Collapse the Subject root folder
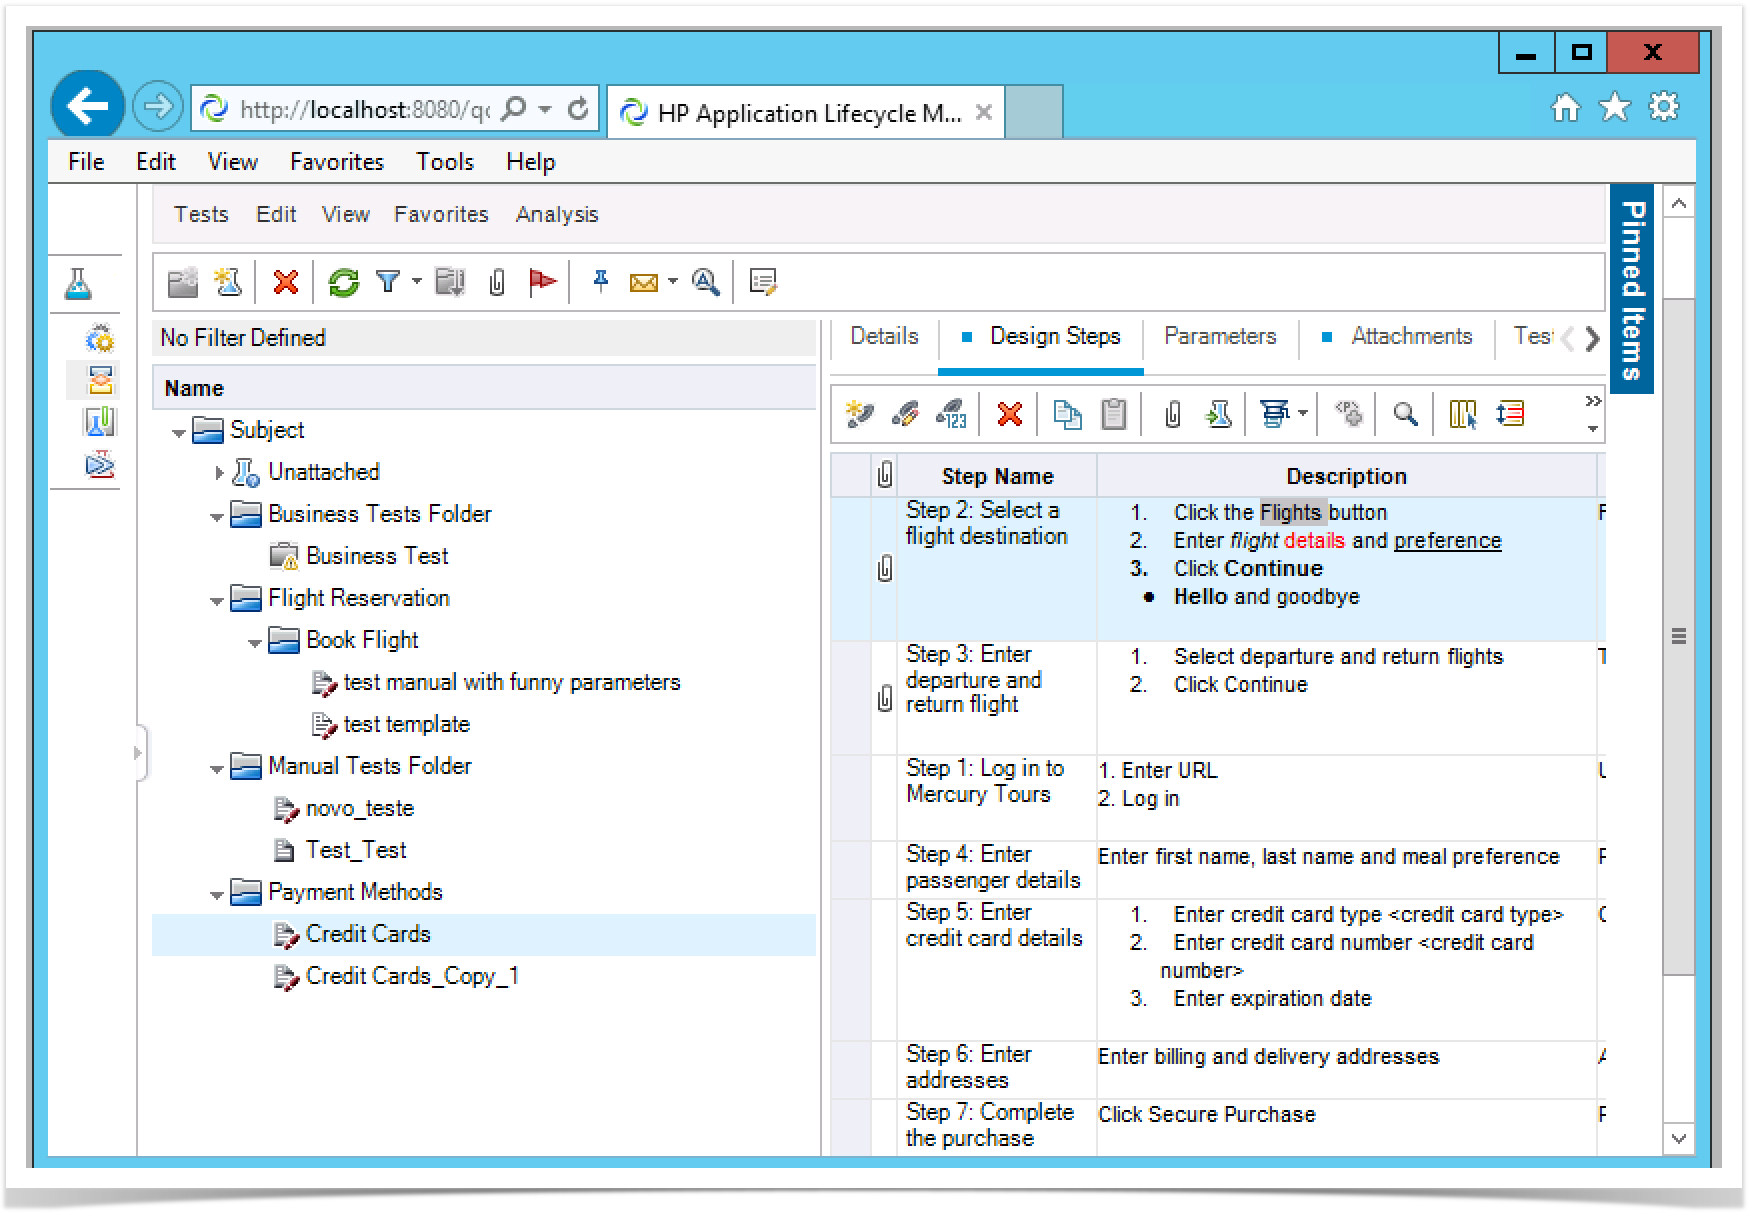The image size is (1756, 1217). coord(178,433)
